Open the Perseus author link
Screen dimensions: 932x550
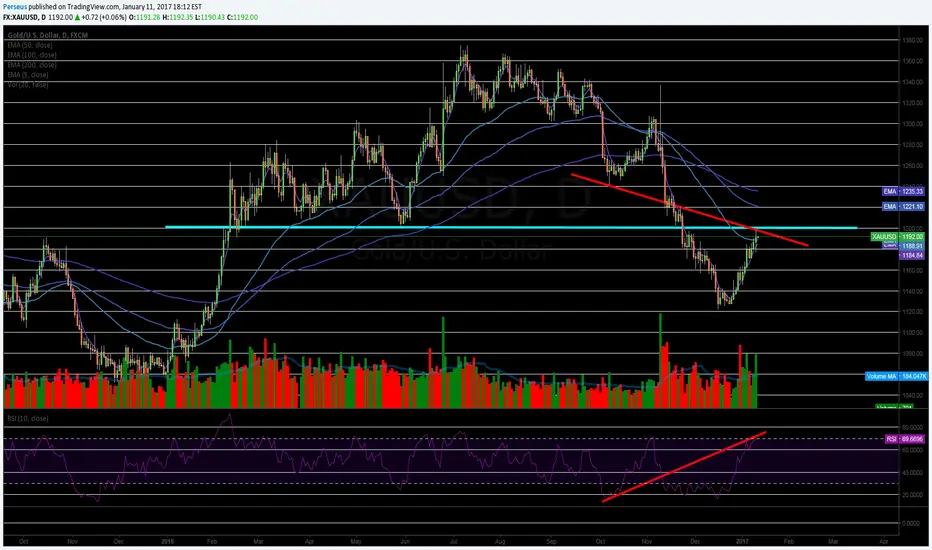(x=15, y=7)
